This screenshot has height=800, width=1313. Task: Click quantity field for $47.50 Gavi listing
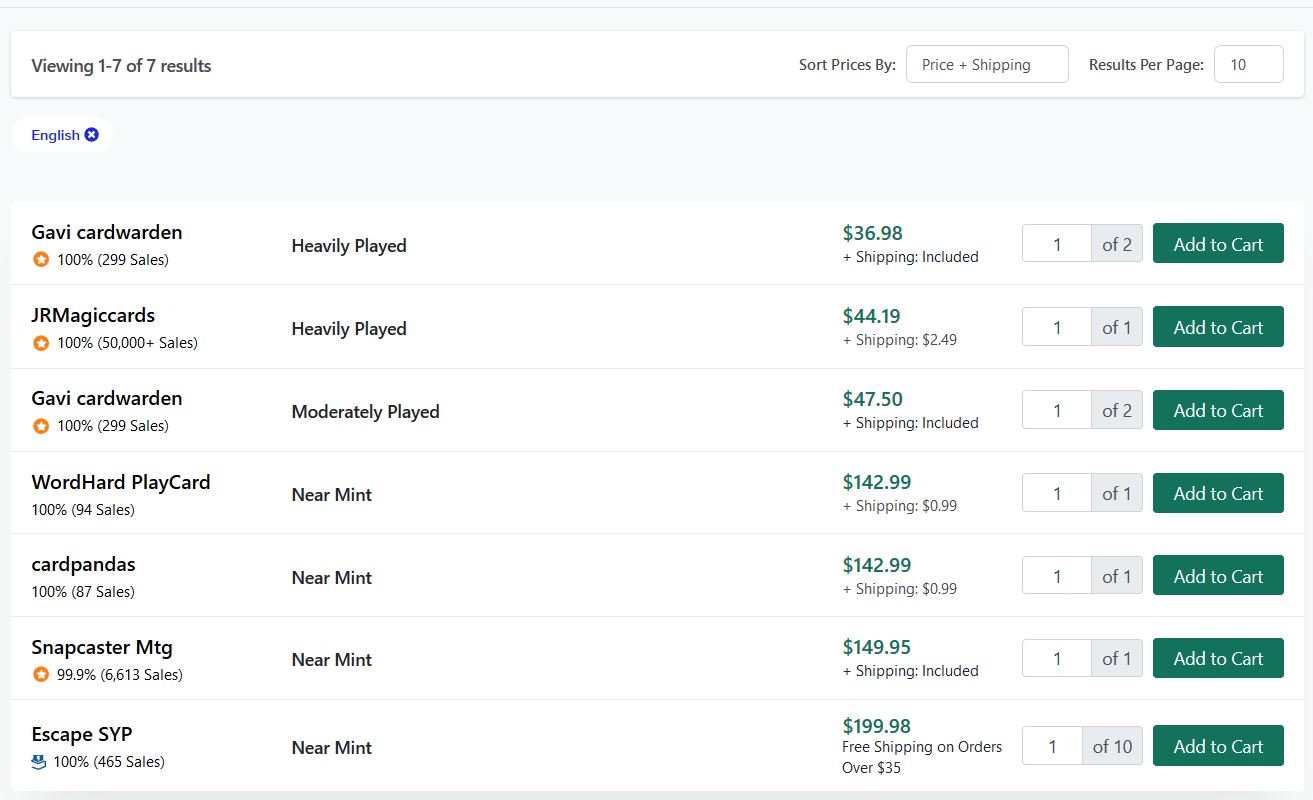[x=1056, y=410]
